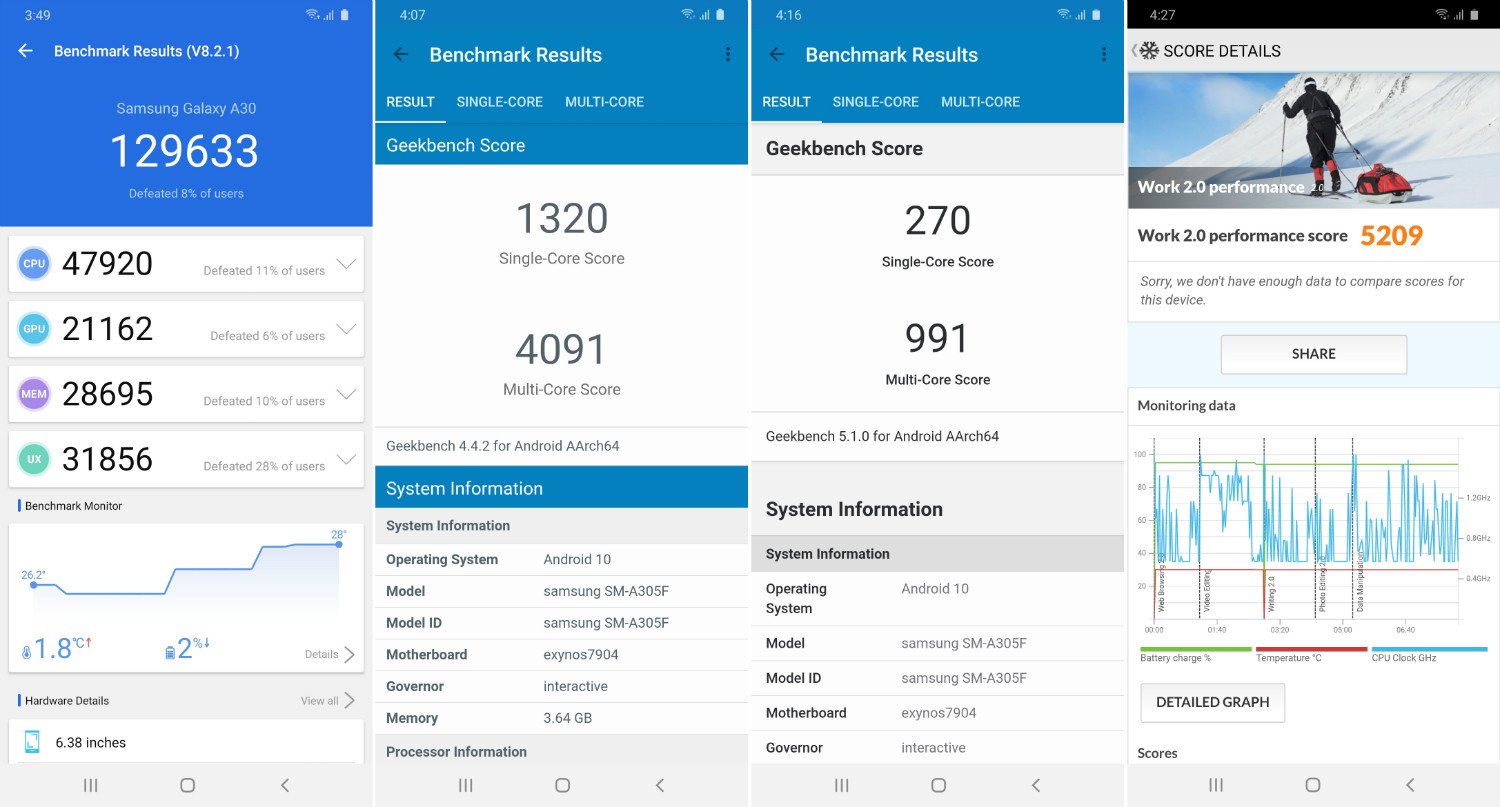This screenshot has height=807, width=1500.
Task: Tap the GPU badge icon beside 21162
Action: click(x=34, y=329)
